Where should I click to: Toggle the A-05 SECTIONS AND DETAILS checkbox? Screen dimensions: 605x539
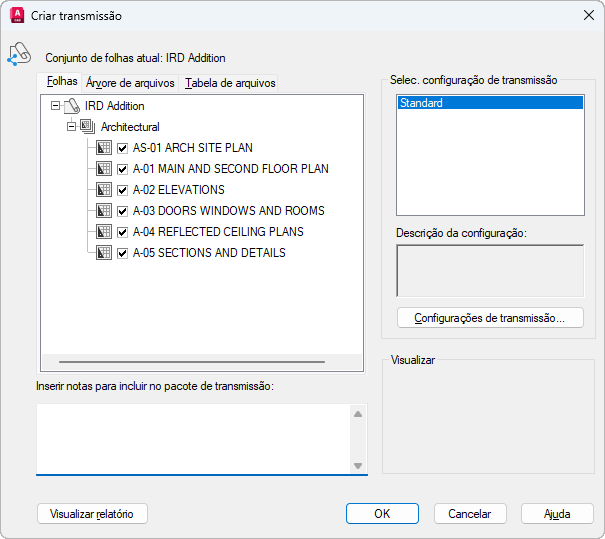tap(123, 253)
